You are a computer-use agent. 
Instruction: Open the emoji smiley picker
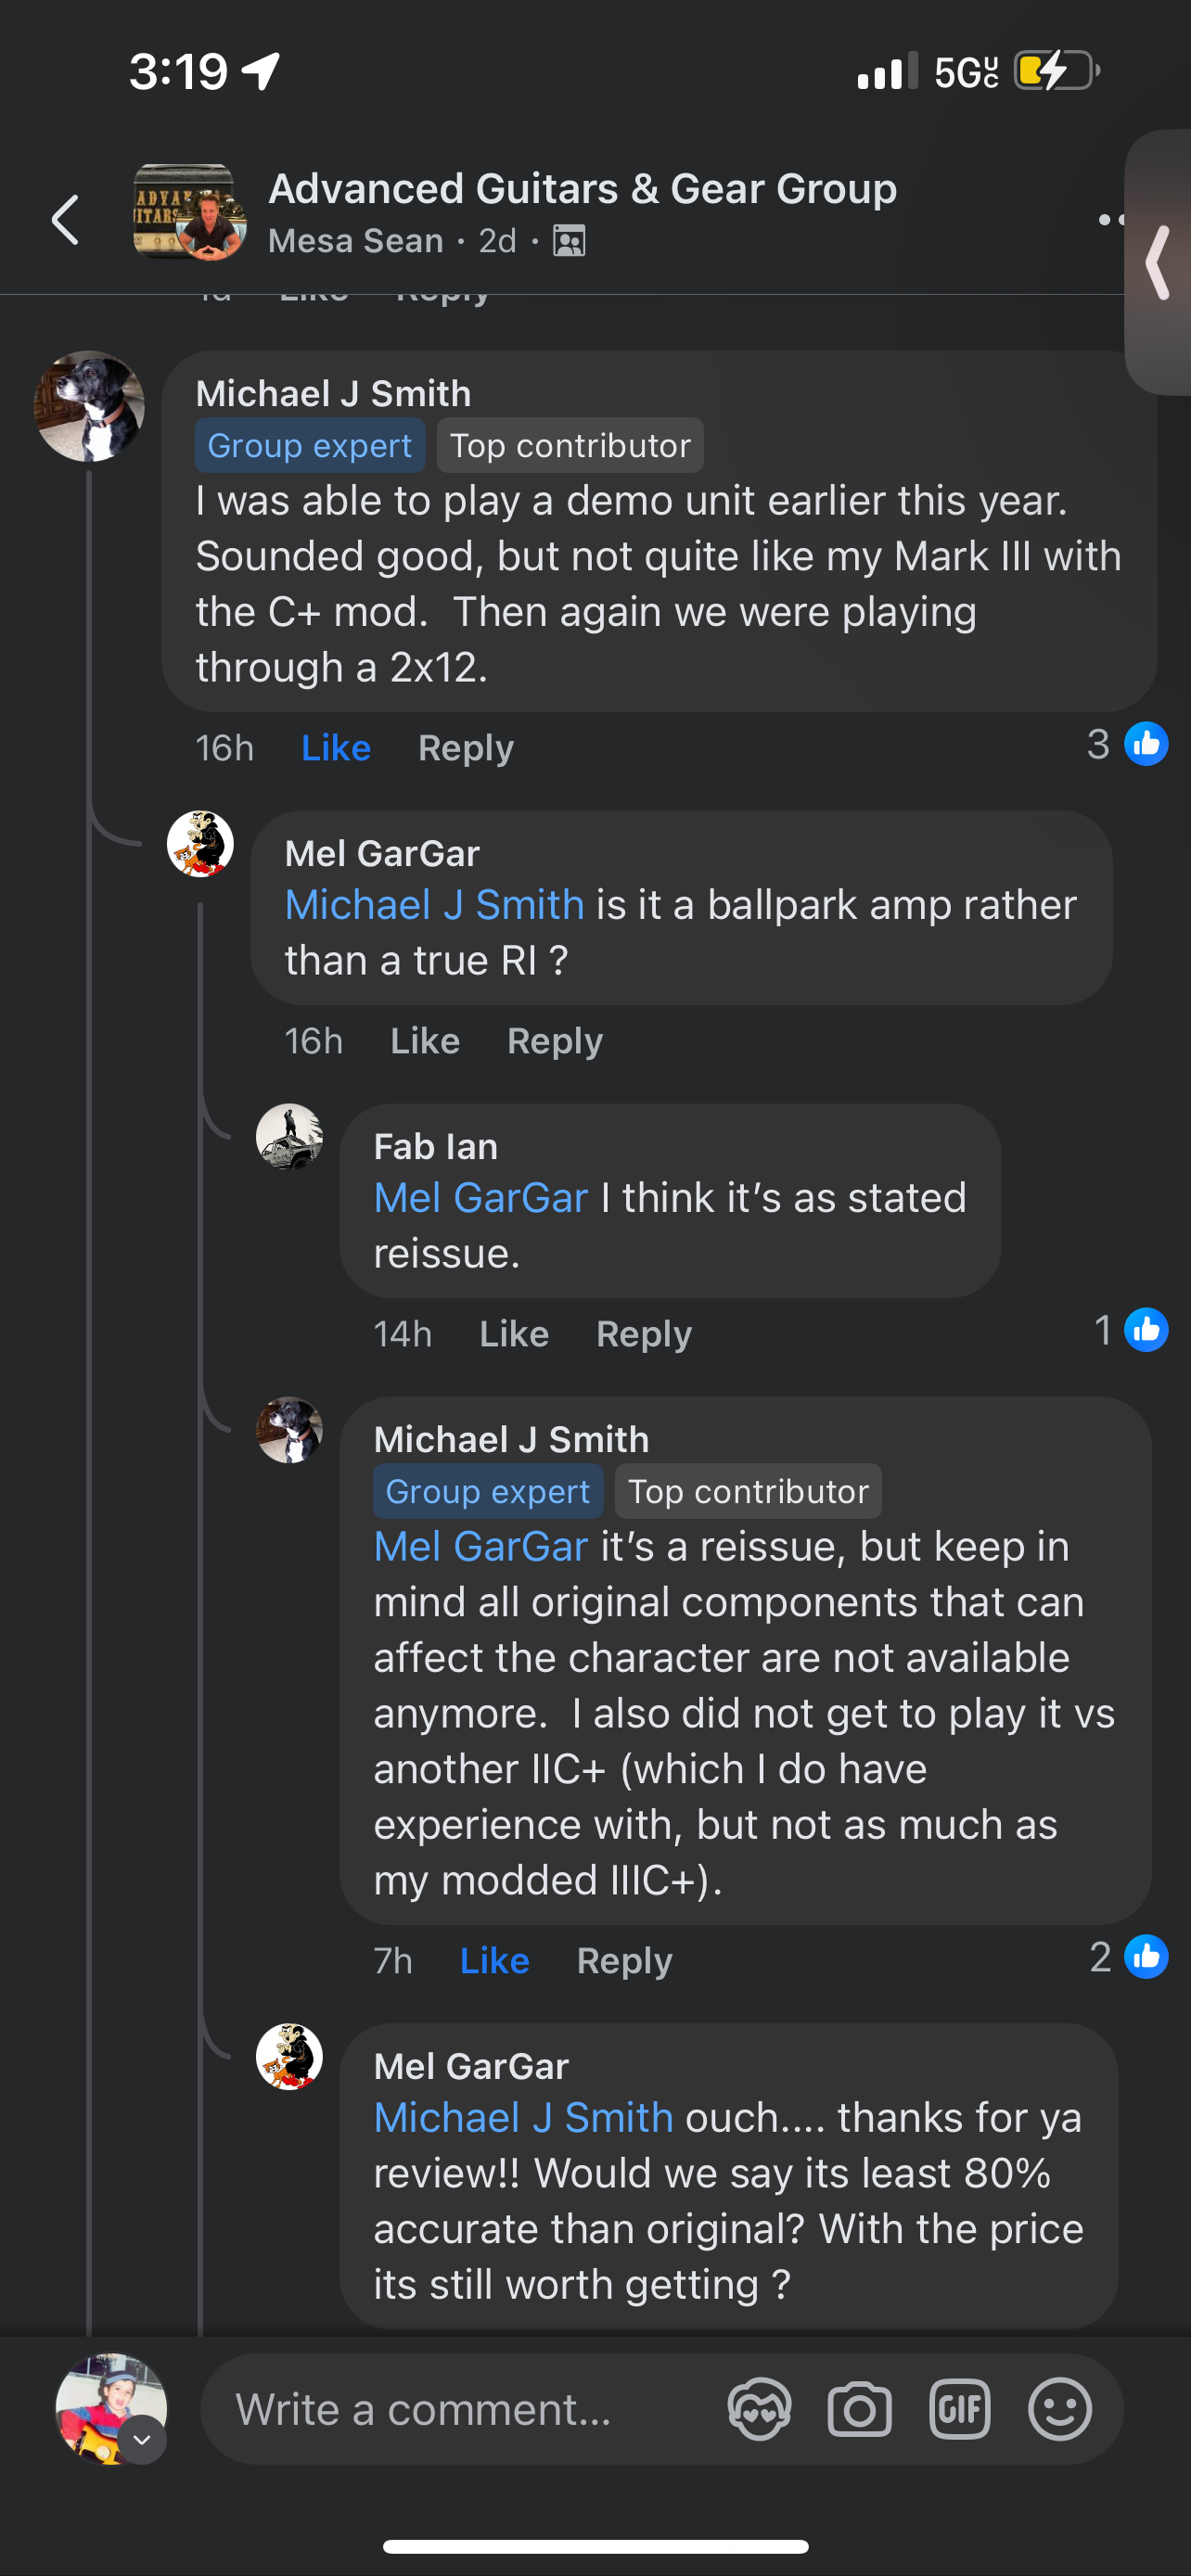1059,2408
